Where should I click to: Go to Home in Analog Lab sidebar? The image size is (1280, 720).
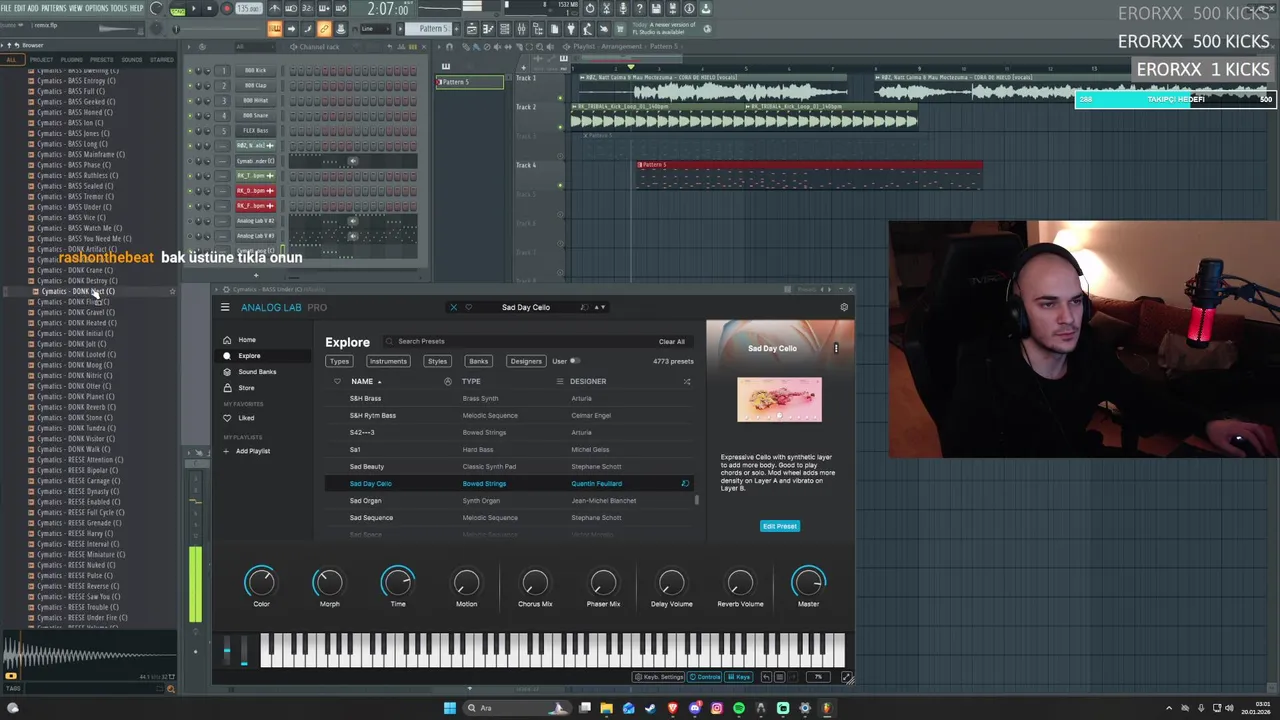click(x=247, y=340)
